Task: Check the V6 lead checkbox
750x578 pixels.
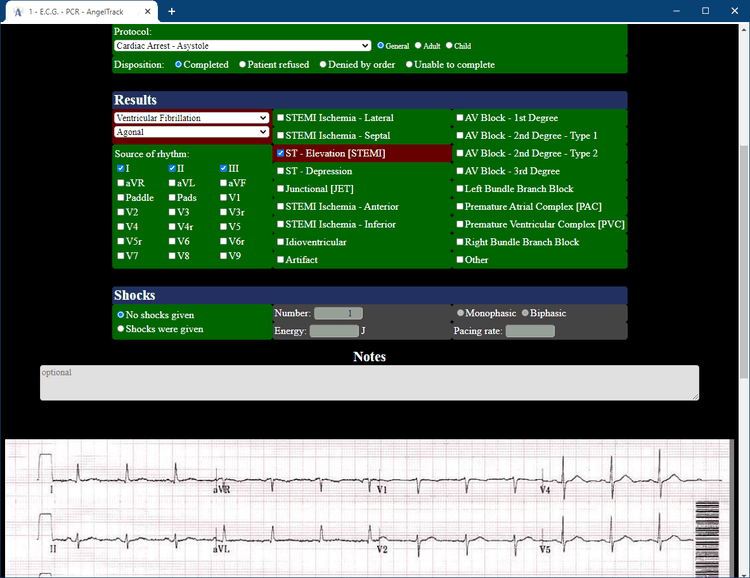Action: click(x=172, y=241)
